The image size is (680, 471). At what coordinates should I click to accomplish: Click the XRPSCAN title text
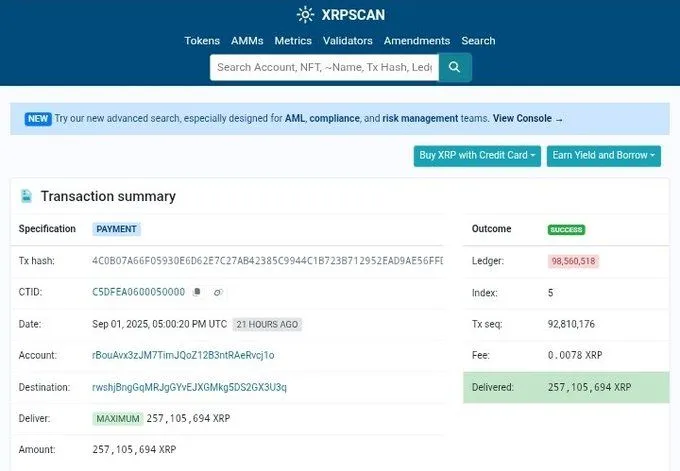click(353, 15)
